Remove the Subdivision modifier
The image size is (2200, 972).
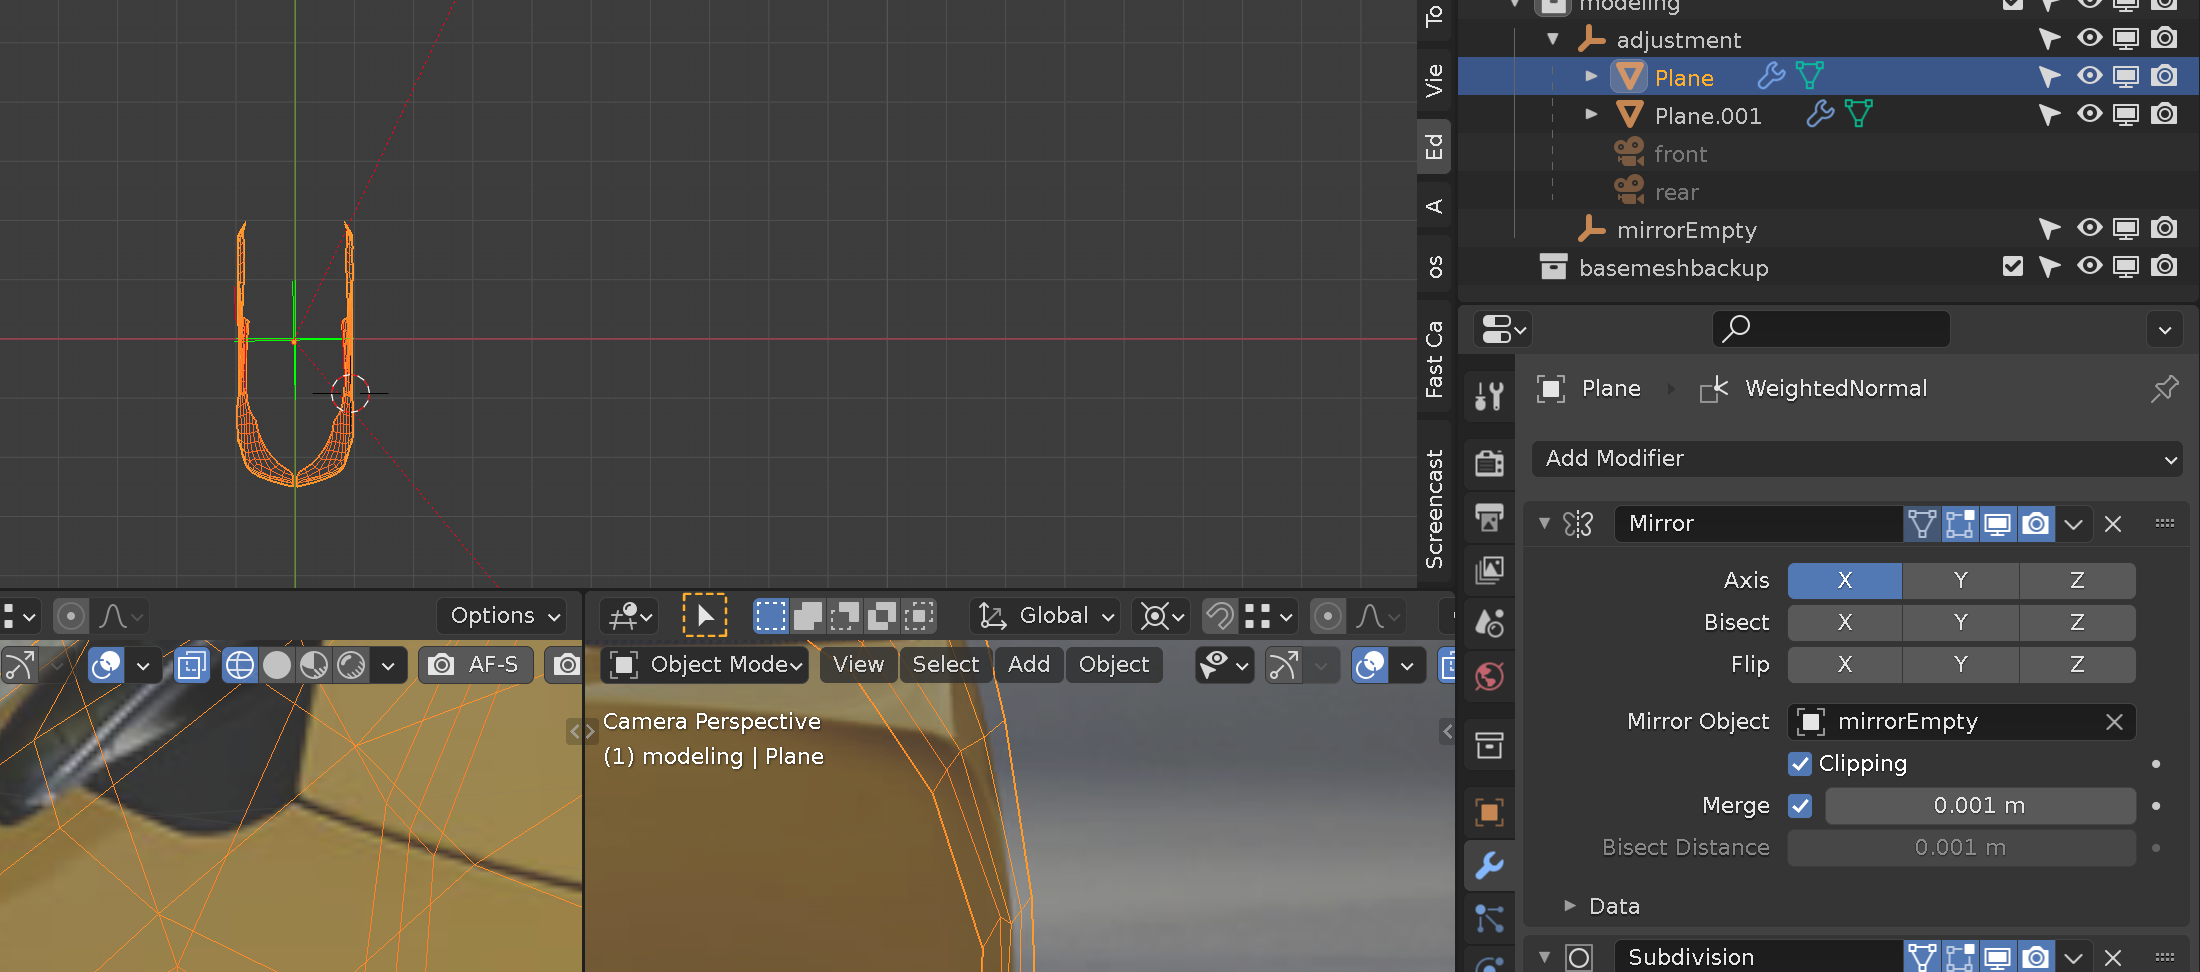coord(2113,958)
